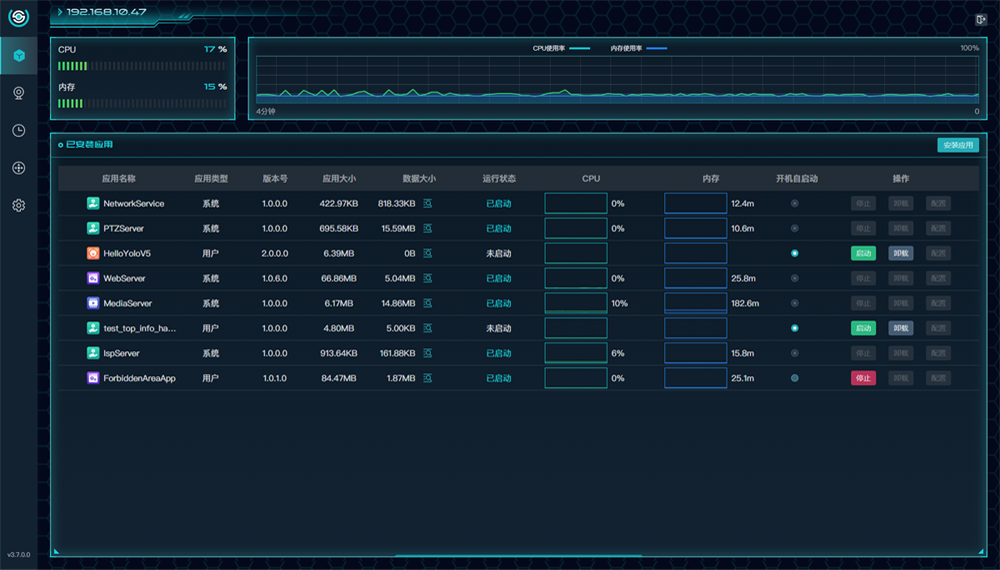
Task: Toggle auto-start for test_top_info_ha app
Action: click(795, 328)
